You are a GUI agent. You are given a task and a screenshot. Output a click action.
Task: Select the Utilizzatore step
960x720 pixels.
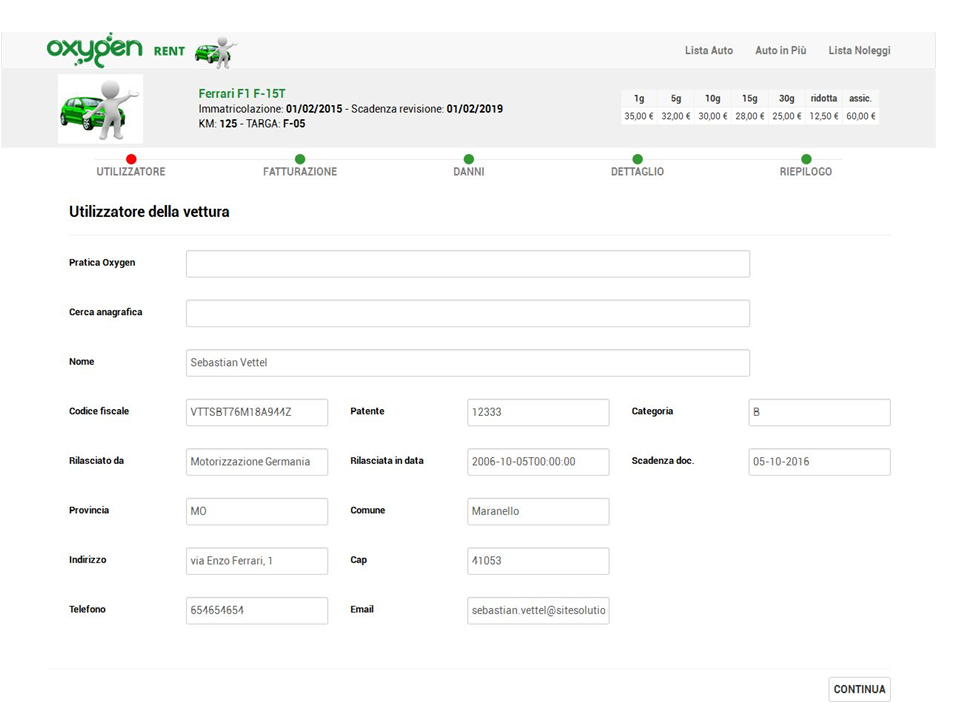click(x=130, y=171)
